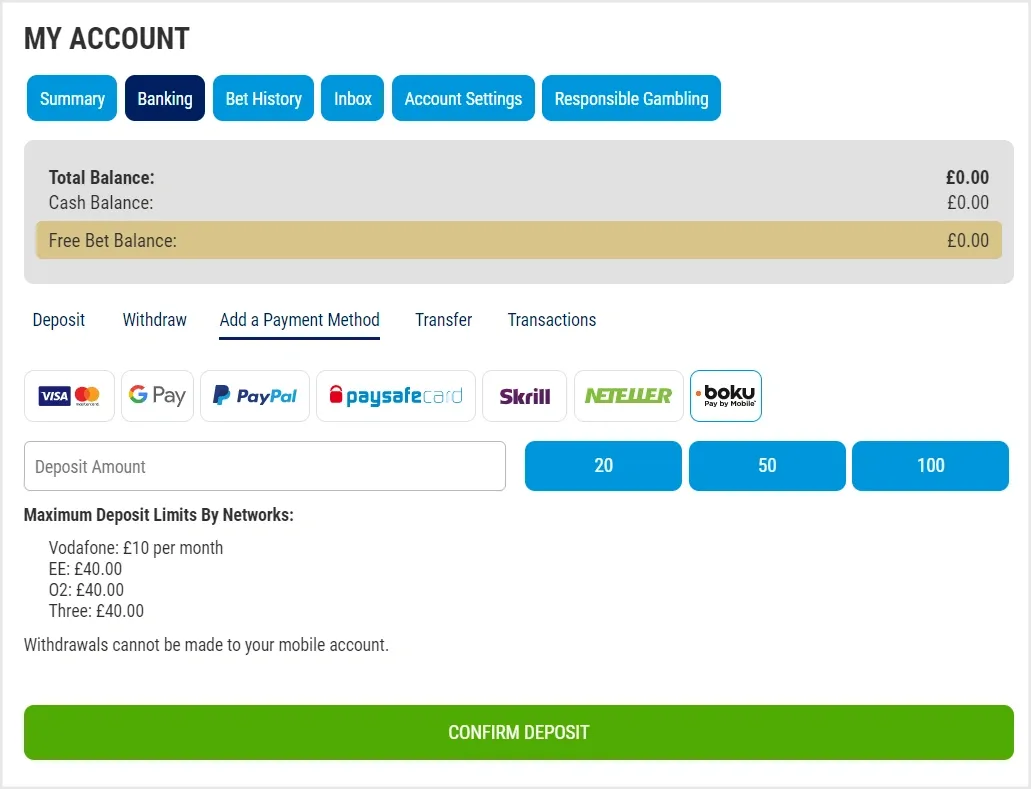Open the Withdraw section
Screen dimensions: 1031x789
click(154, 320)
